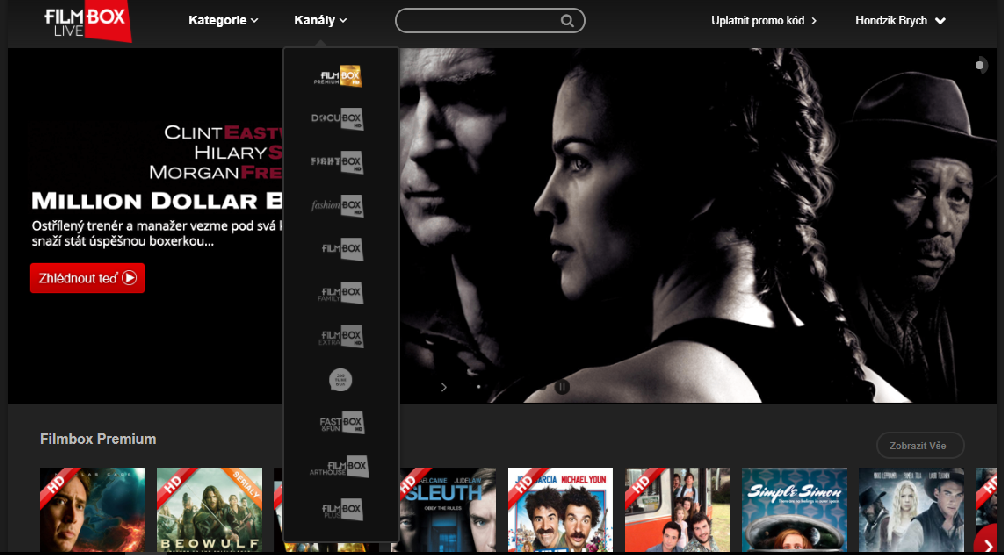Open the western cowboy movie thumbnail
Screen dimensions: 1004x555
click(911, 510)
